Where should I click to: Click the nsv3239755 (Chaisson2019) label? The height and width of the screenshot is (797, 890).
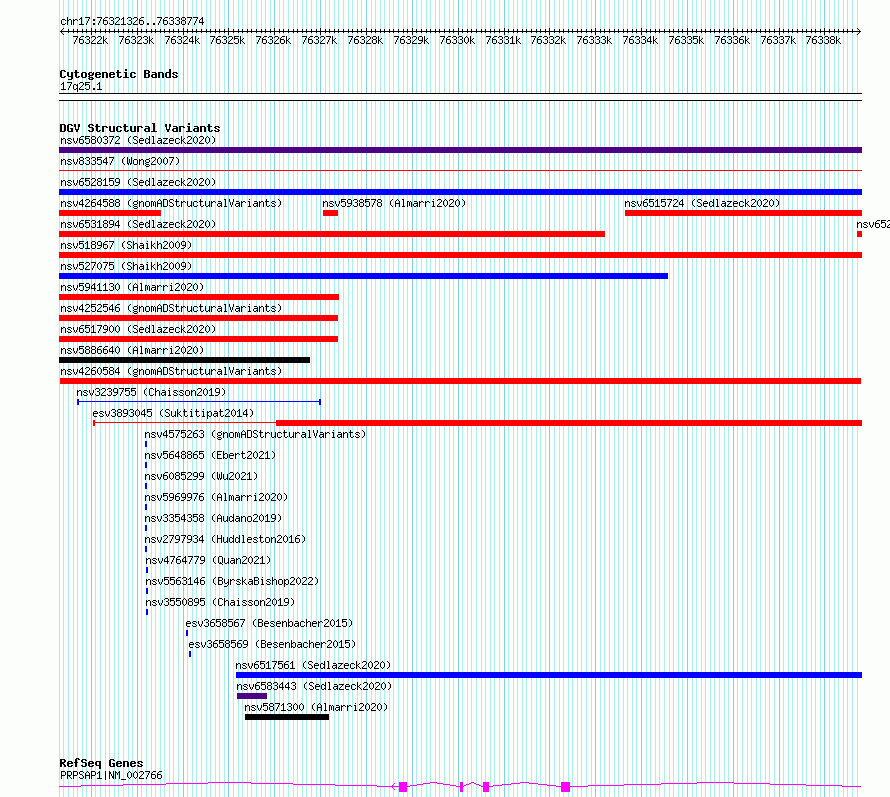[151, 392]
